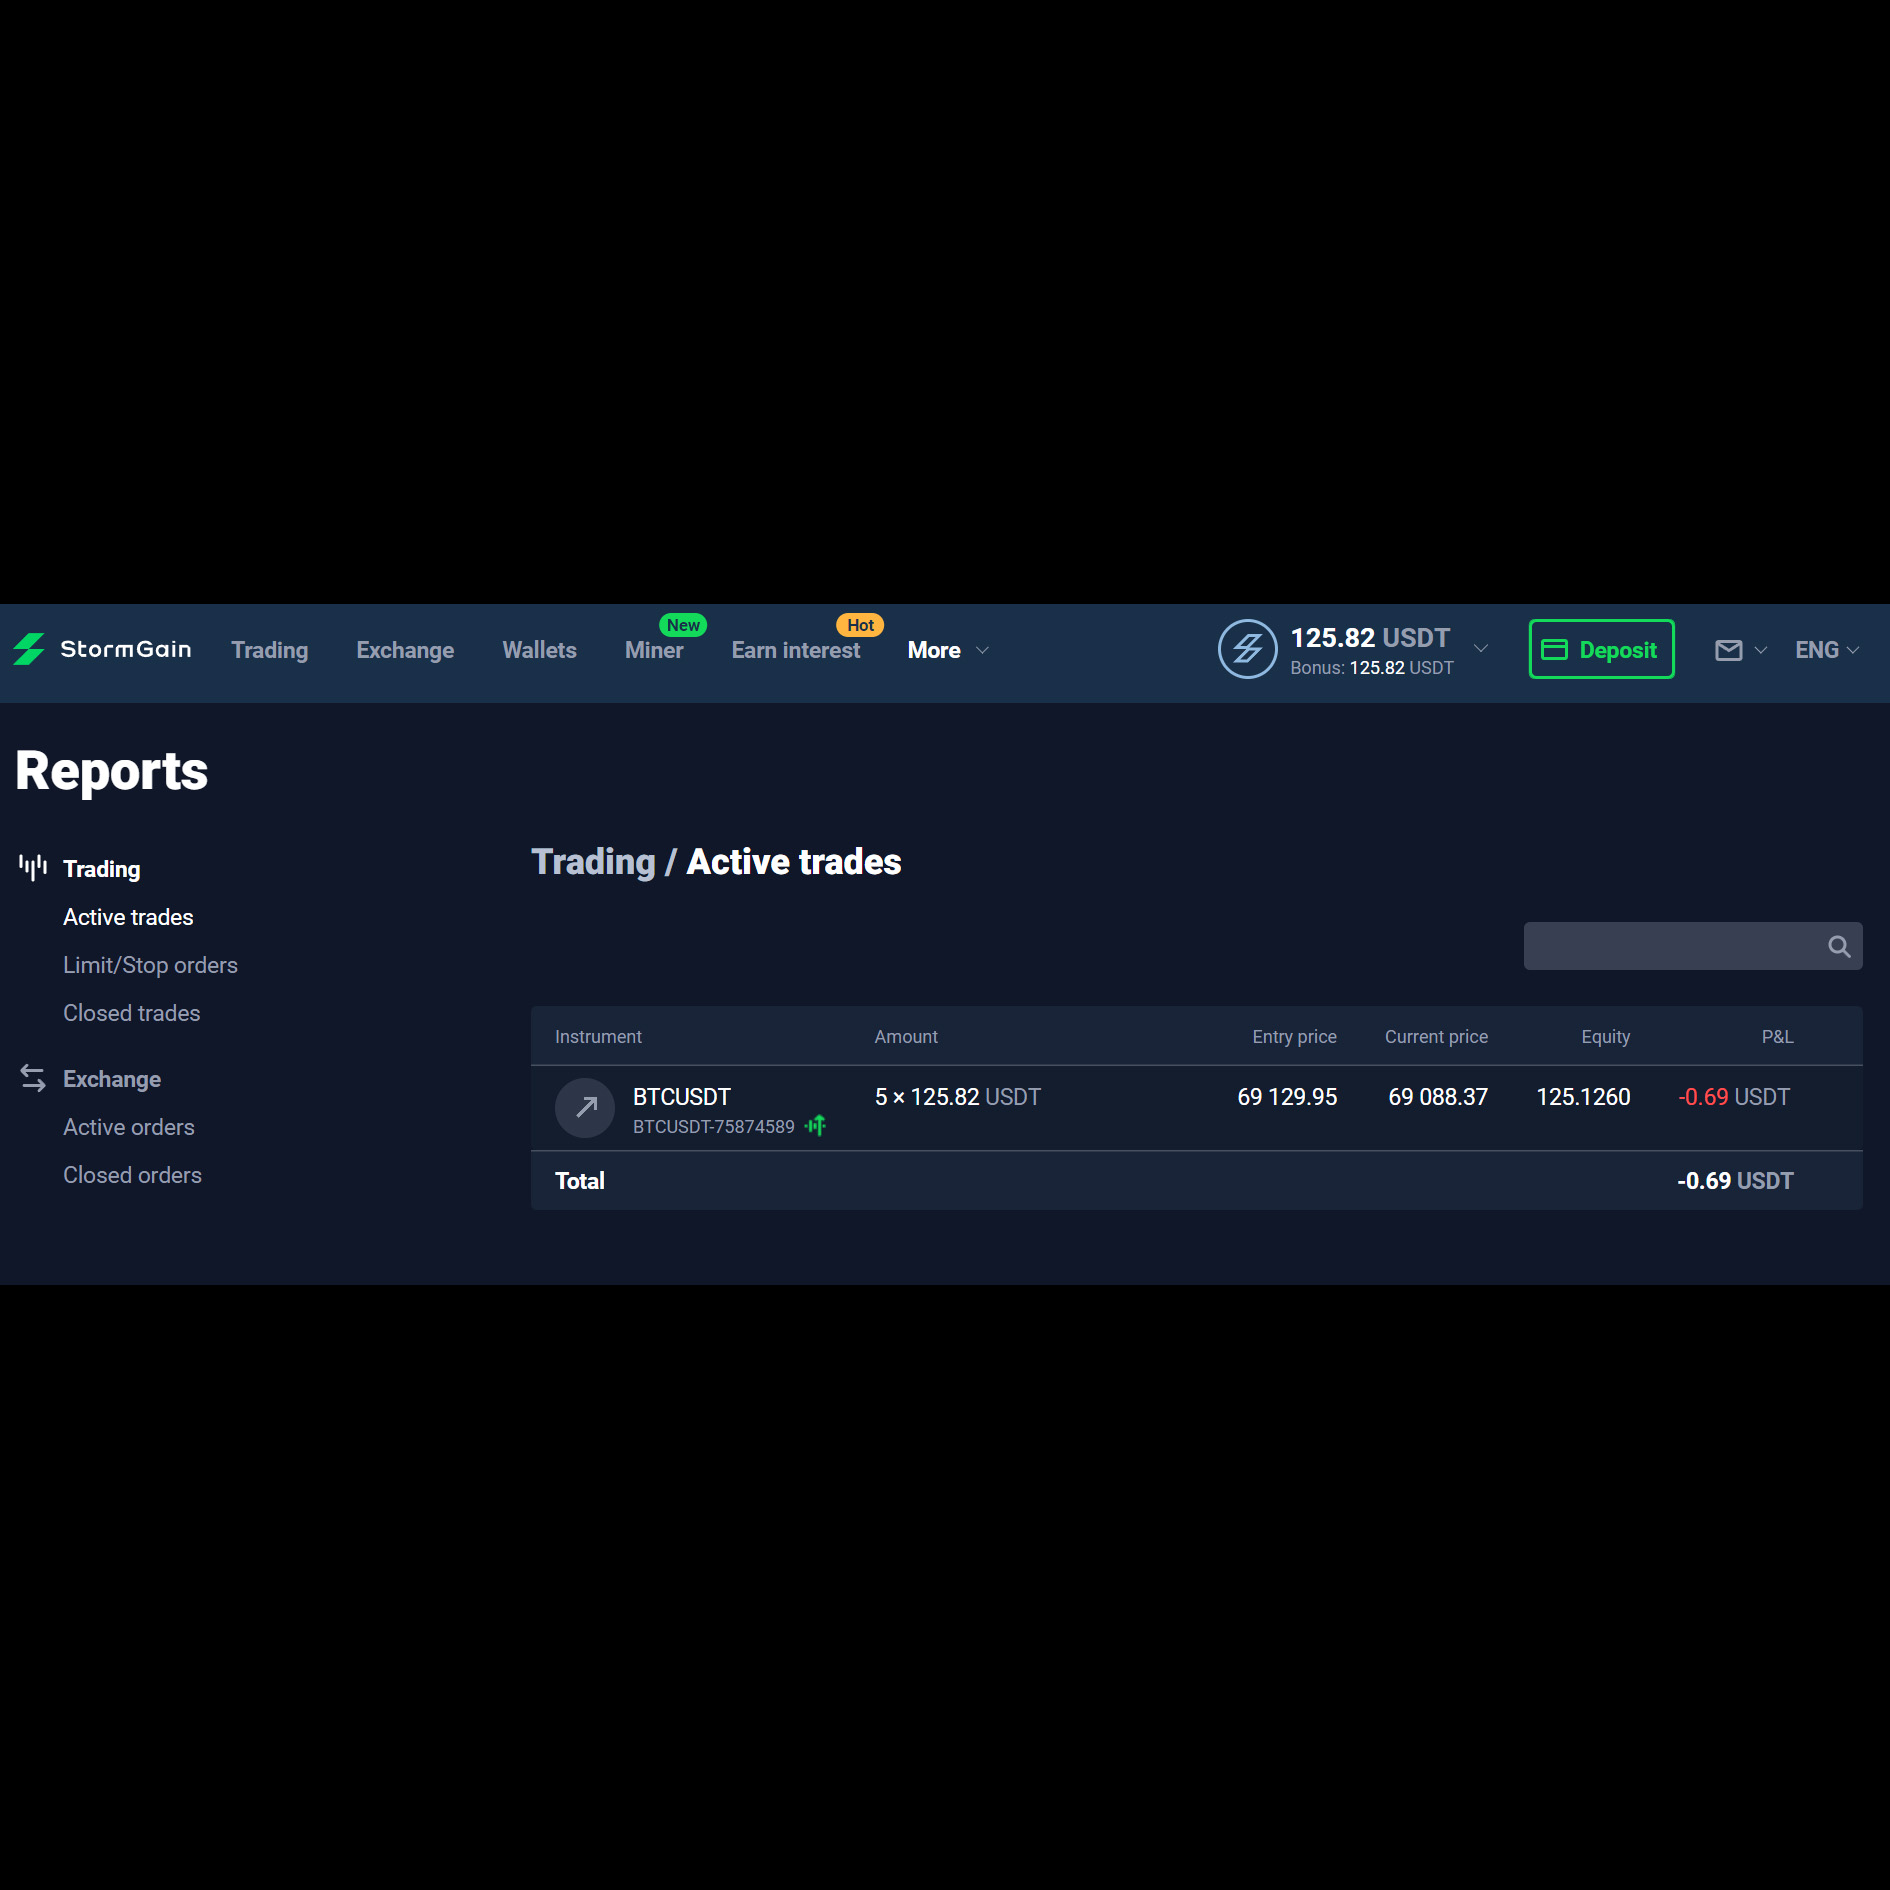Click the StormGain lightning logo icon
The height and width of the screenshot is (1890, 1890).
click(29, 649)
